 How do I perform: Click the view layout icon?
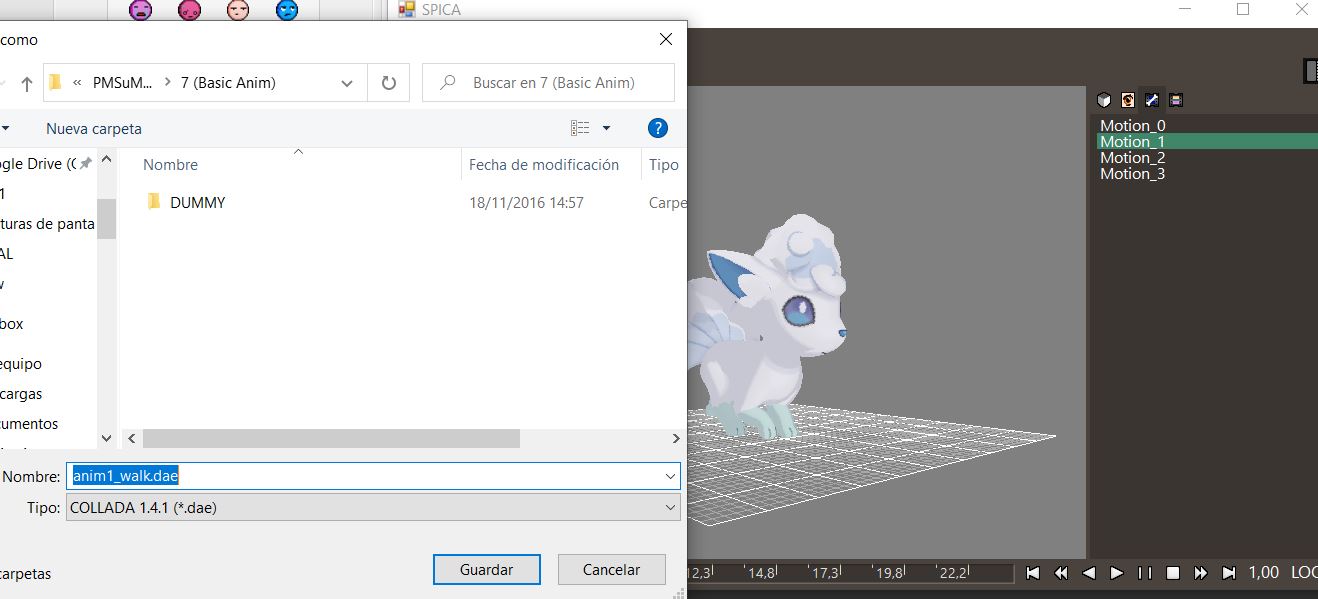(x=580, y=128)
